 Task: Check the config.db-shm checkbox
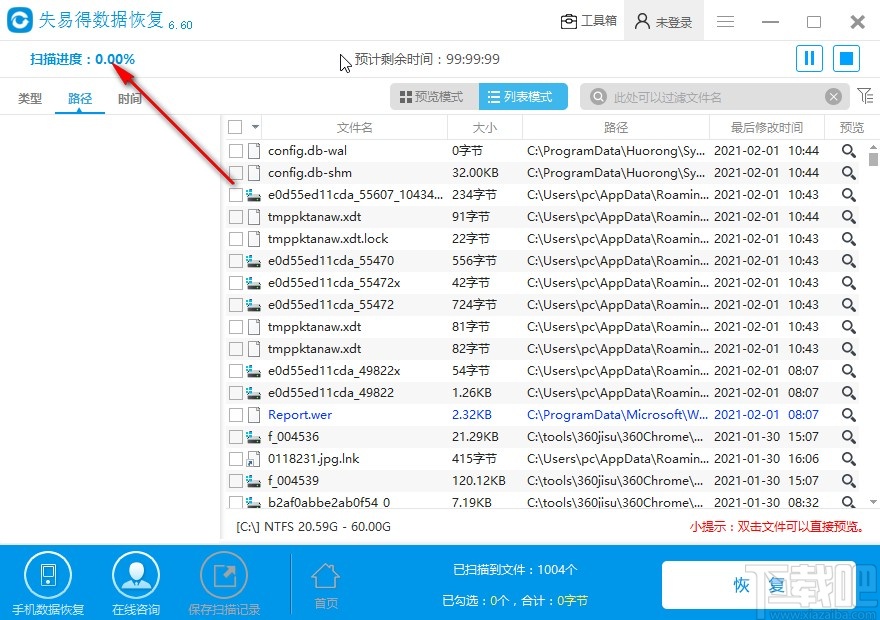(x=236, y=173)
